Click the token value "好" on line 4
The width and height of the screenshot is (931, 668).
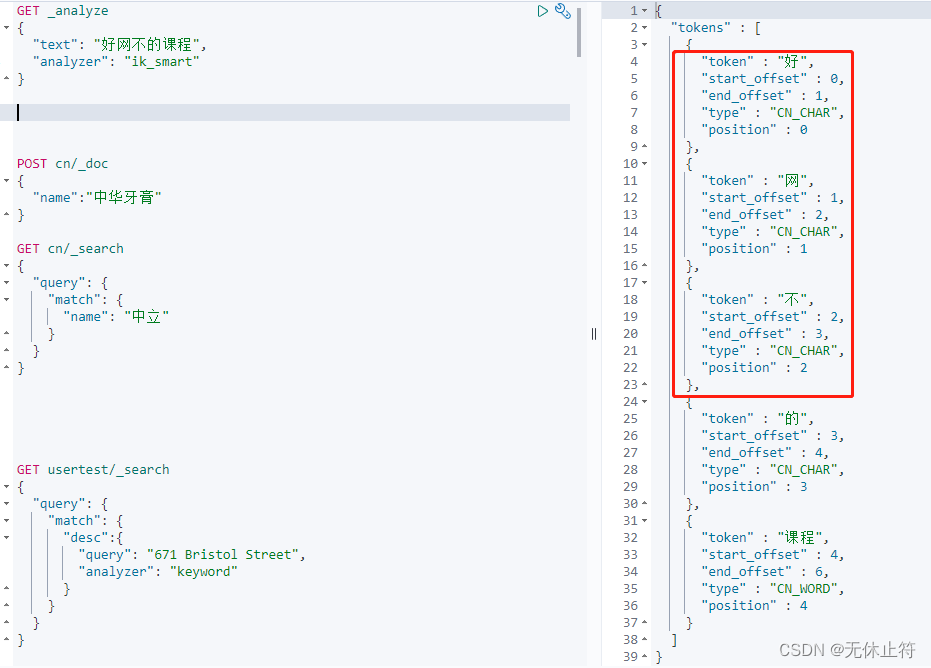tap(791, 62)
